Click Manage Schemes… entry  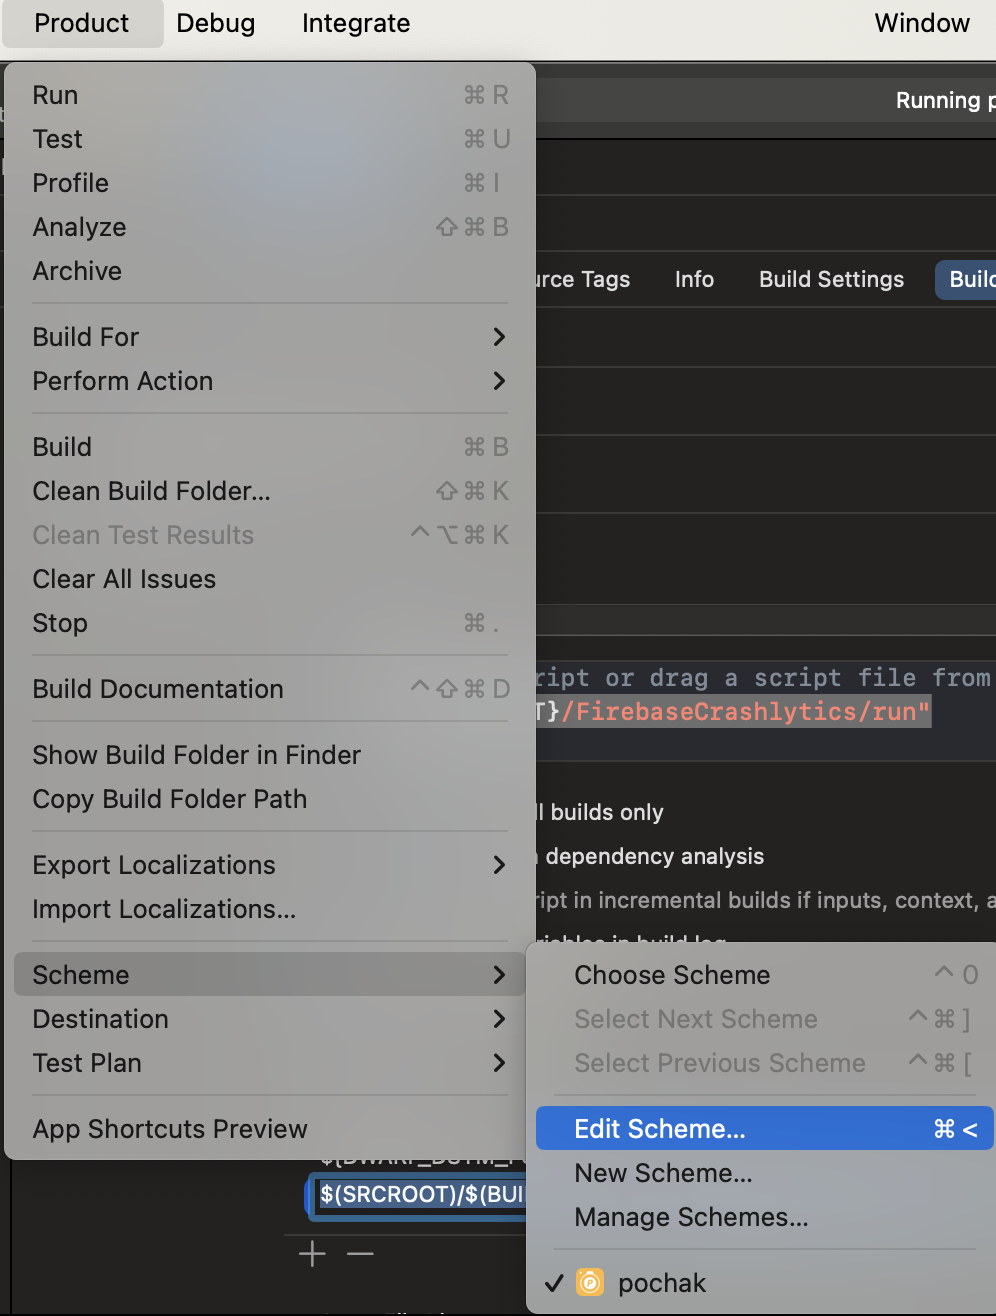click(x=691, y=1217)
